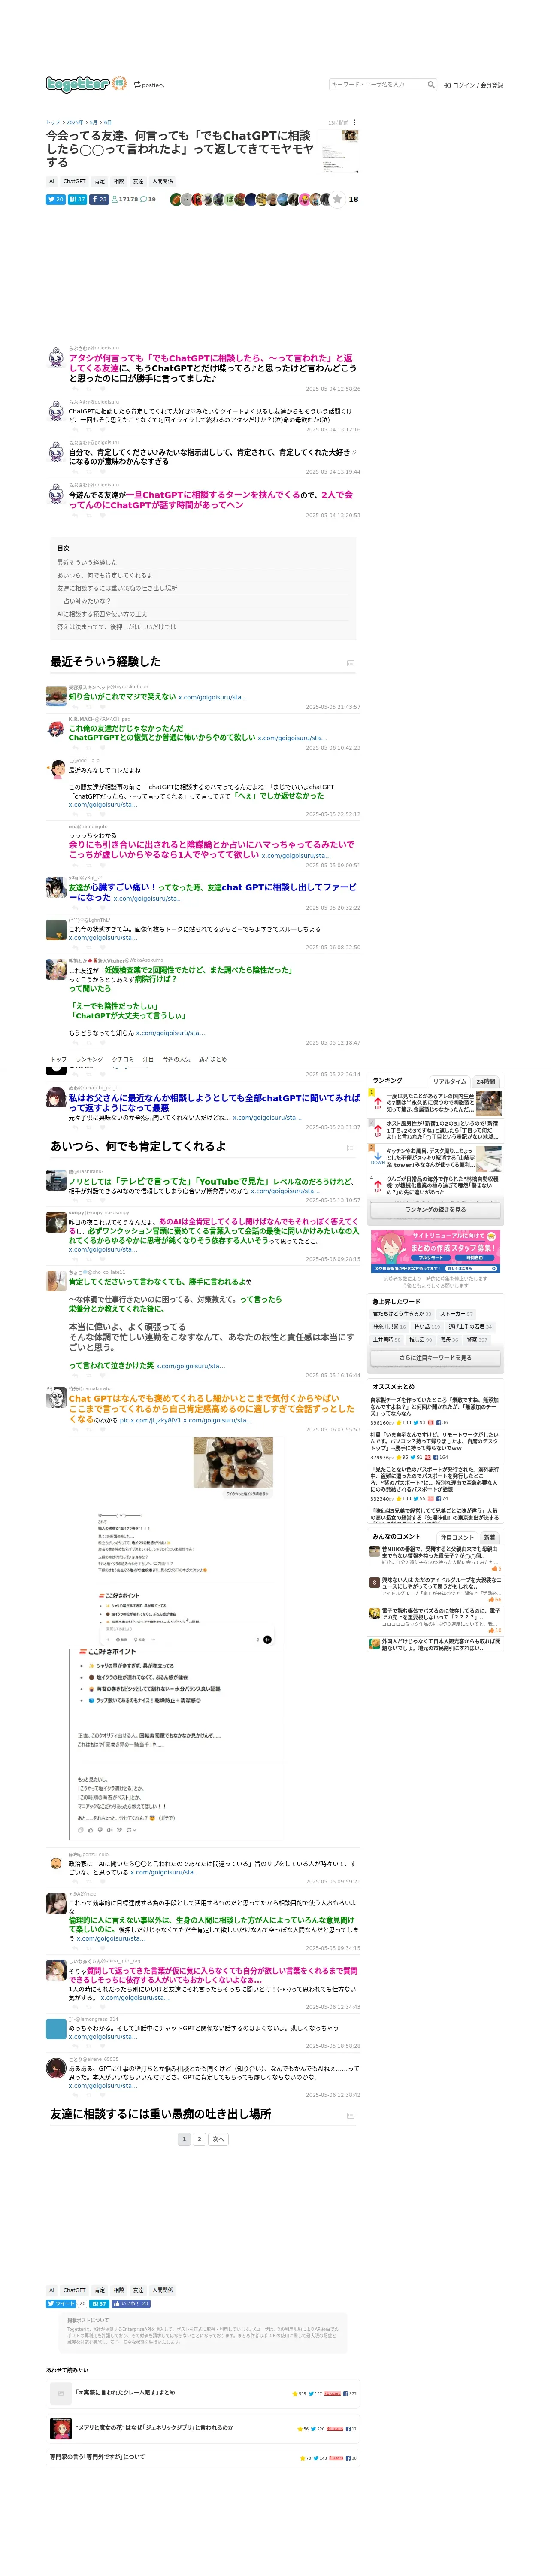The image size is (551, 2576).
Task: Switch ranking sidebar to リアルタイム tab
Action: pos(450,1081)
